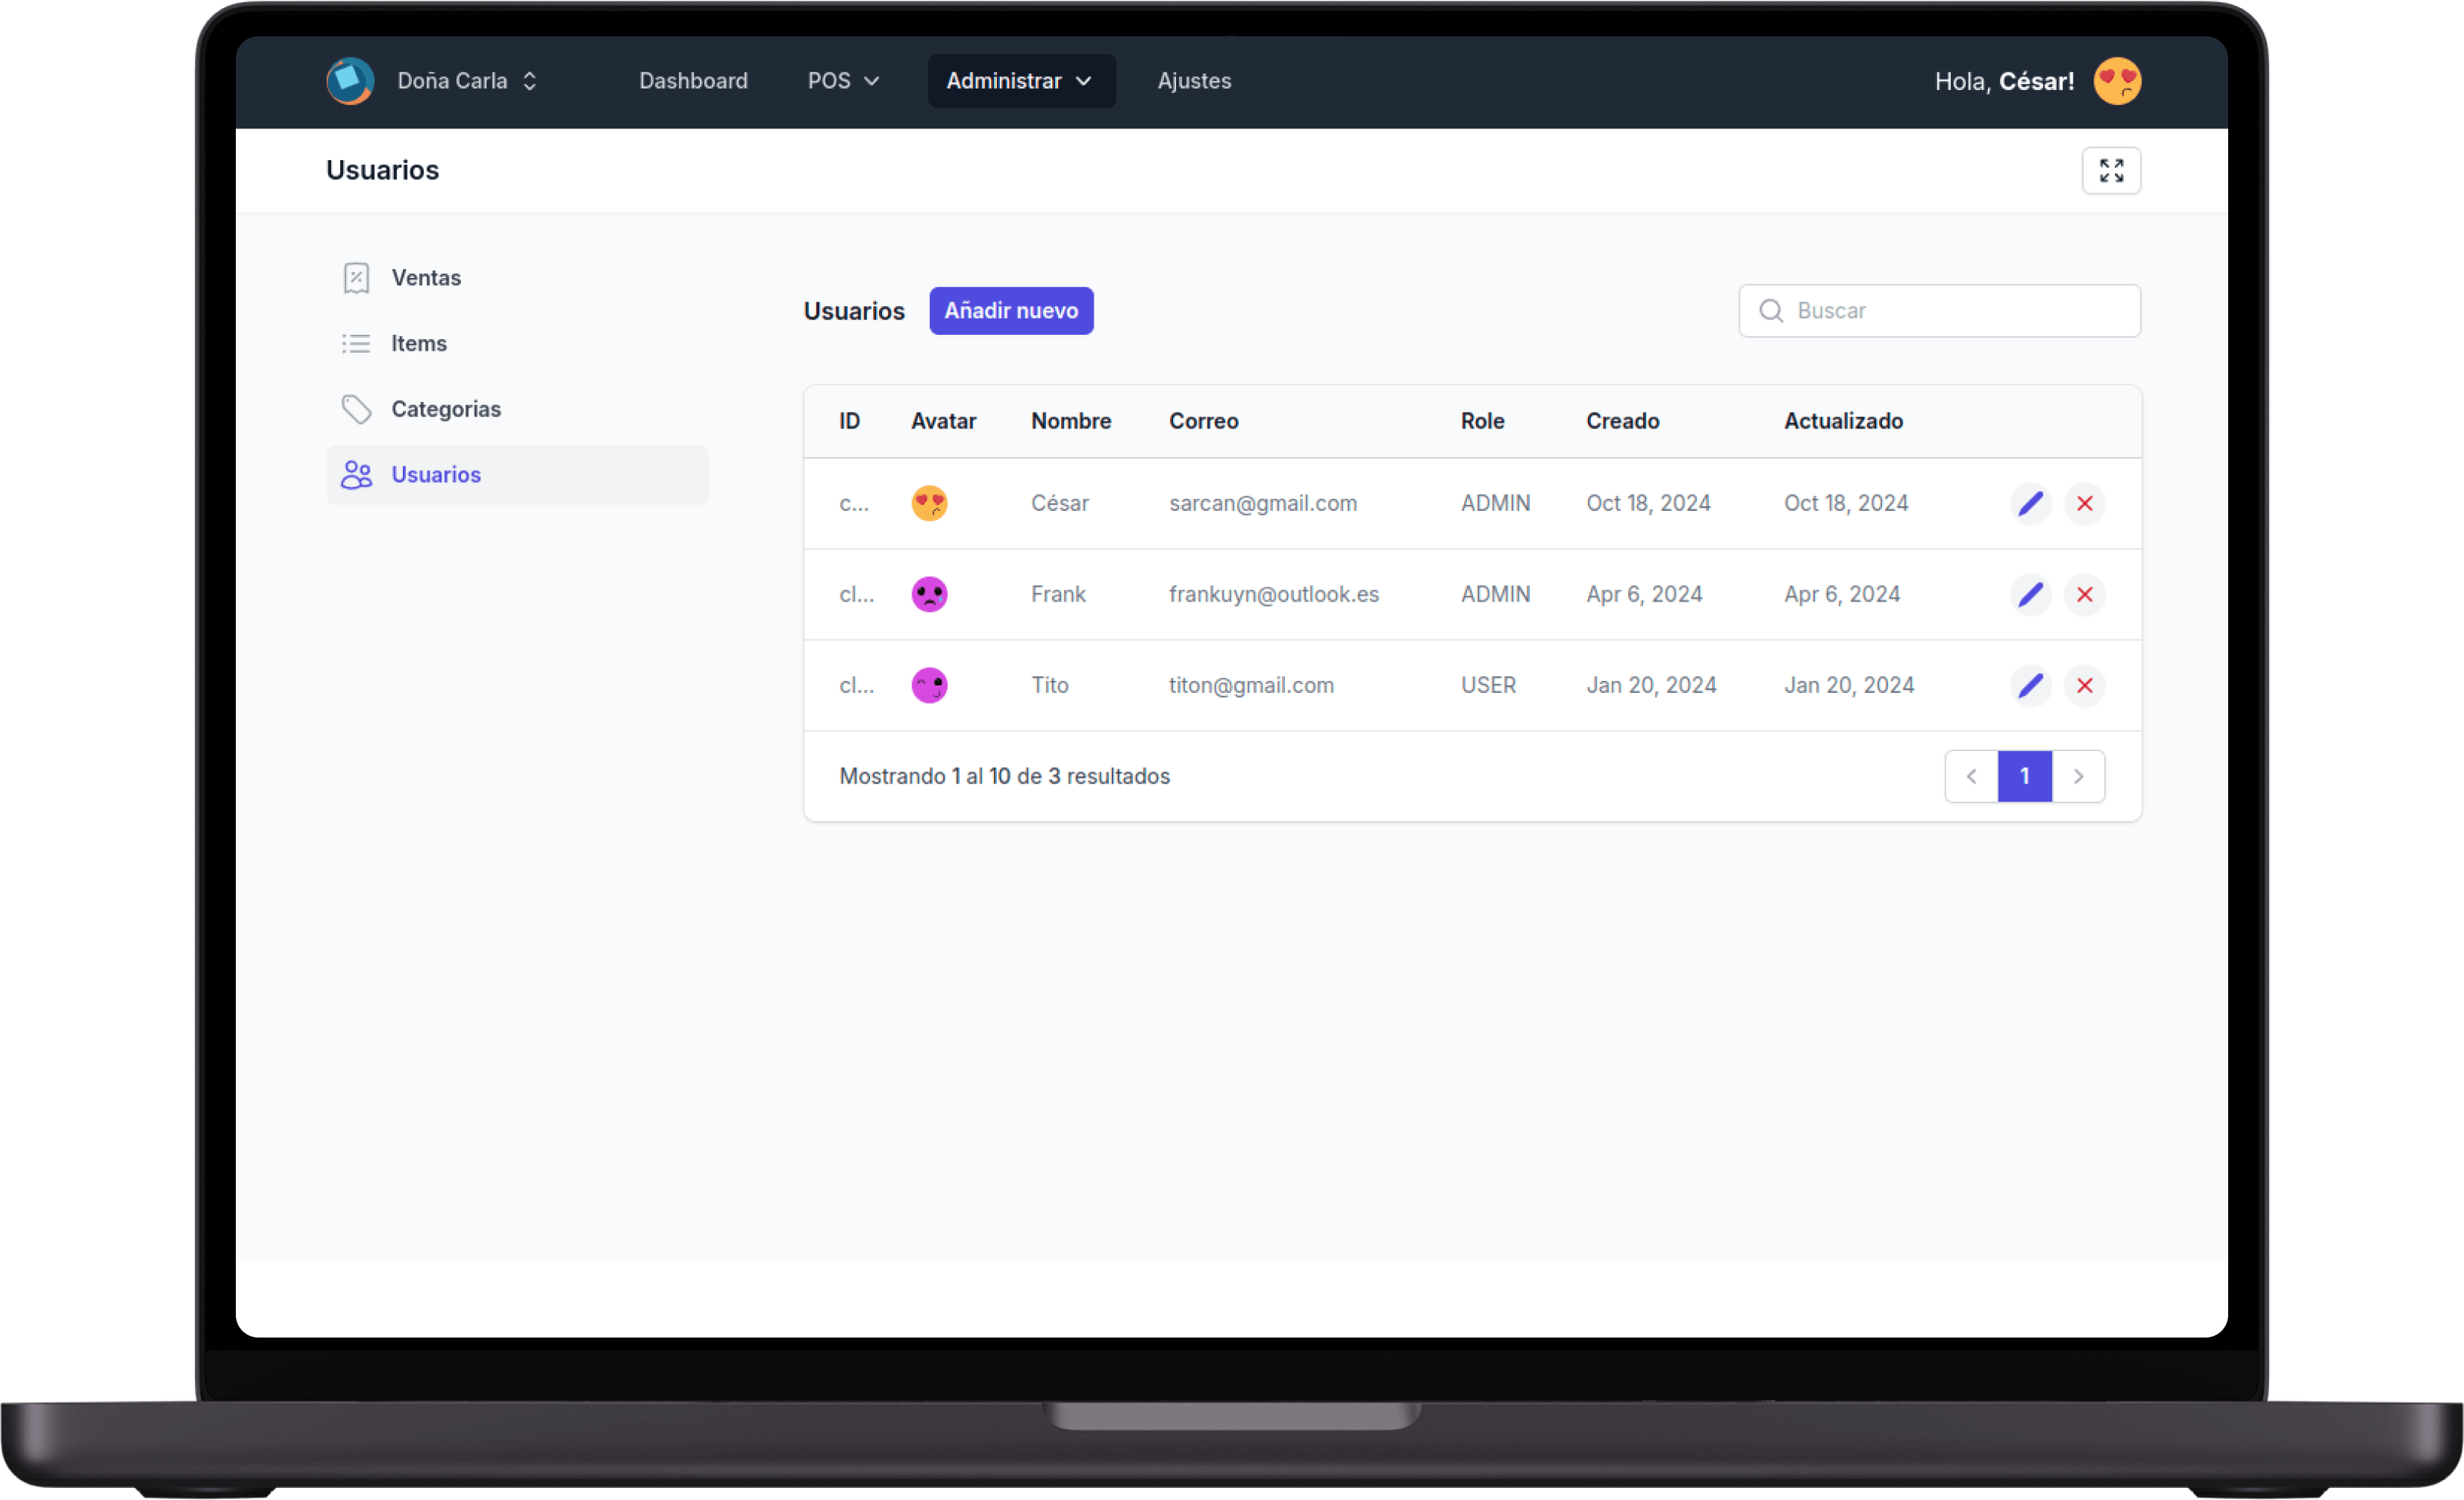This screenshot has height=1500, width=2464.
Task: Open Ventas in the sidebar
Action: (425, 278)
